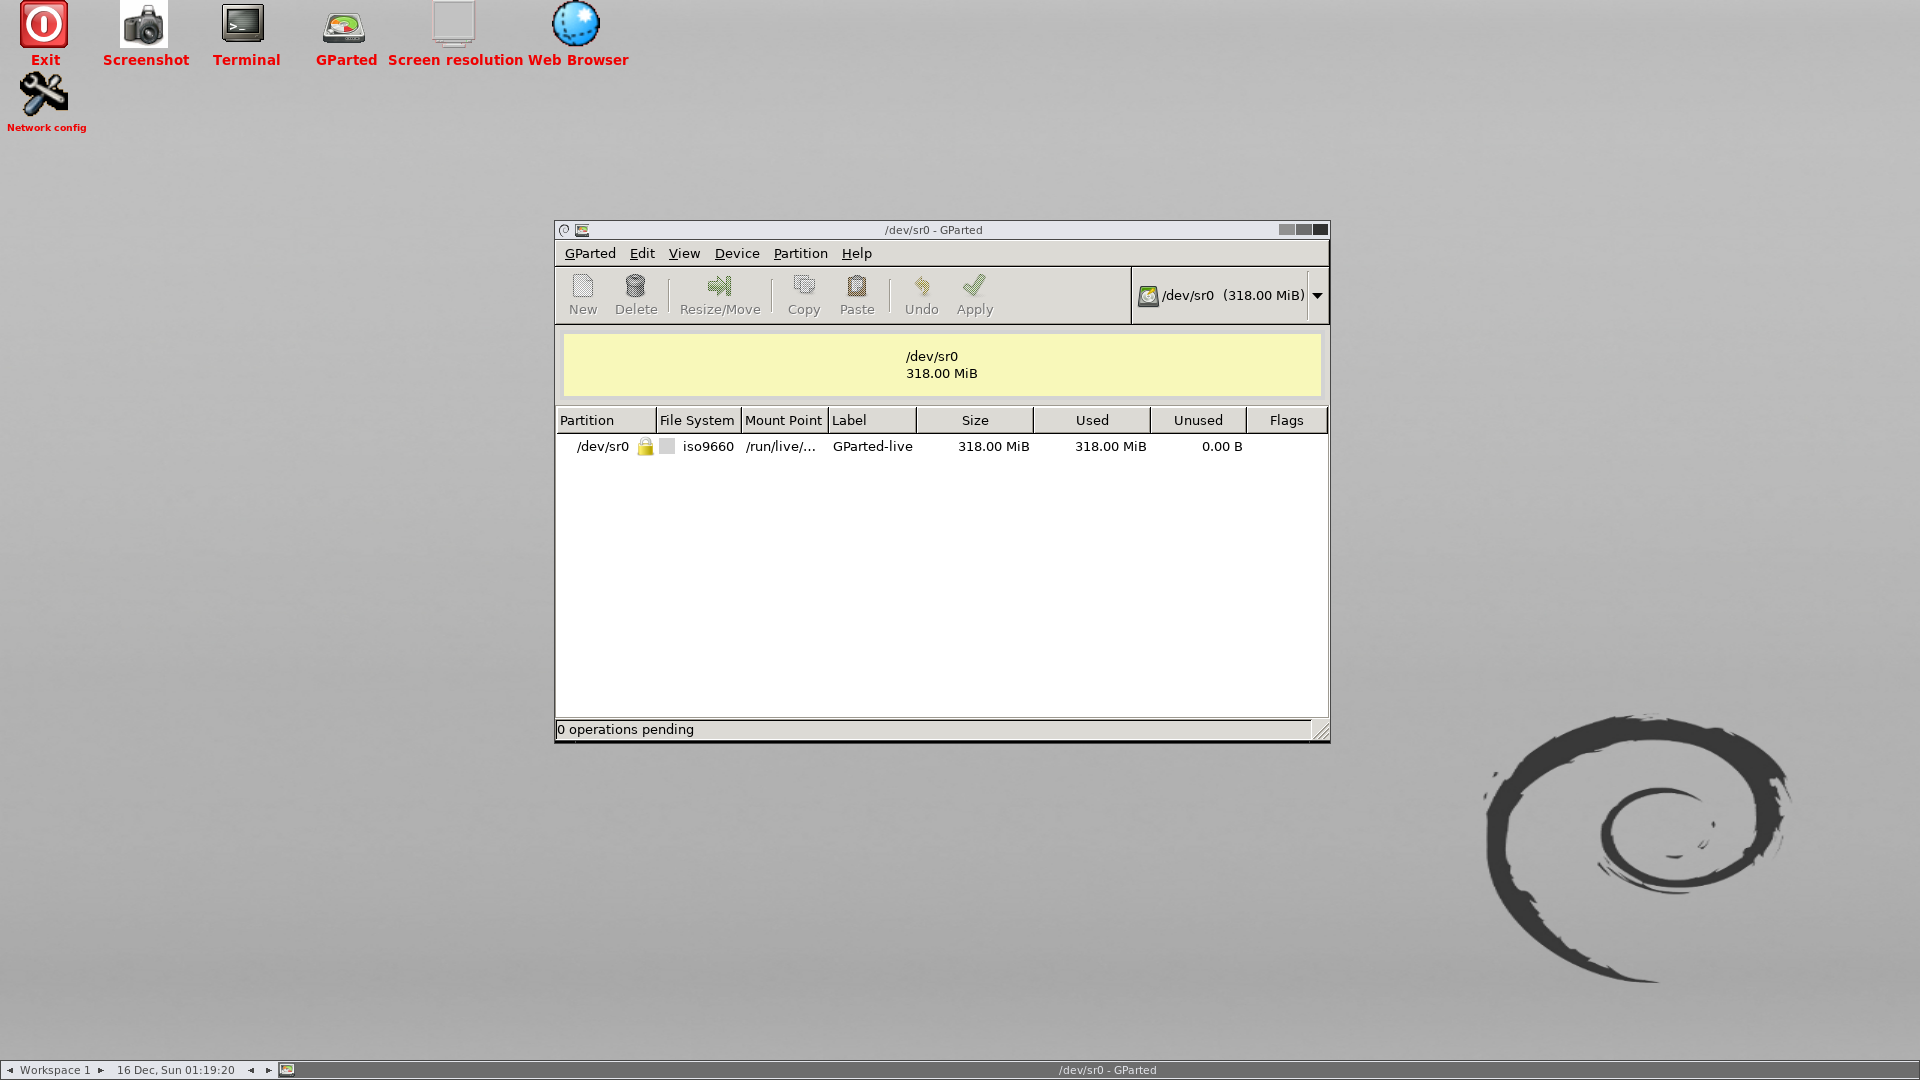Click the Label column header

(872, 420)
